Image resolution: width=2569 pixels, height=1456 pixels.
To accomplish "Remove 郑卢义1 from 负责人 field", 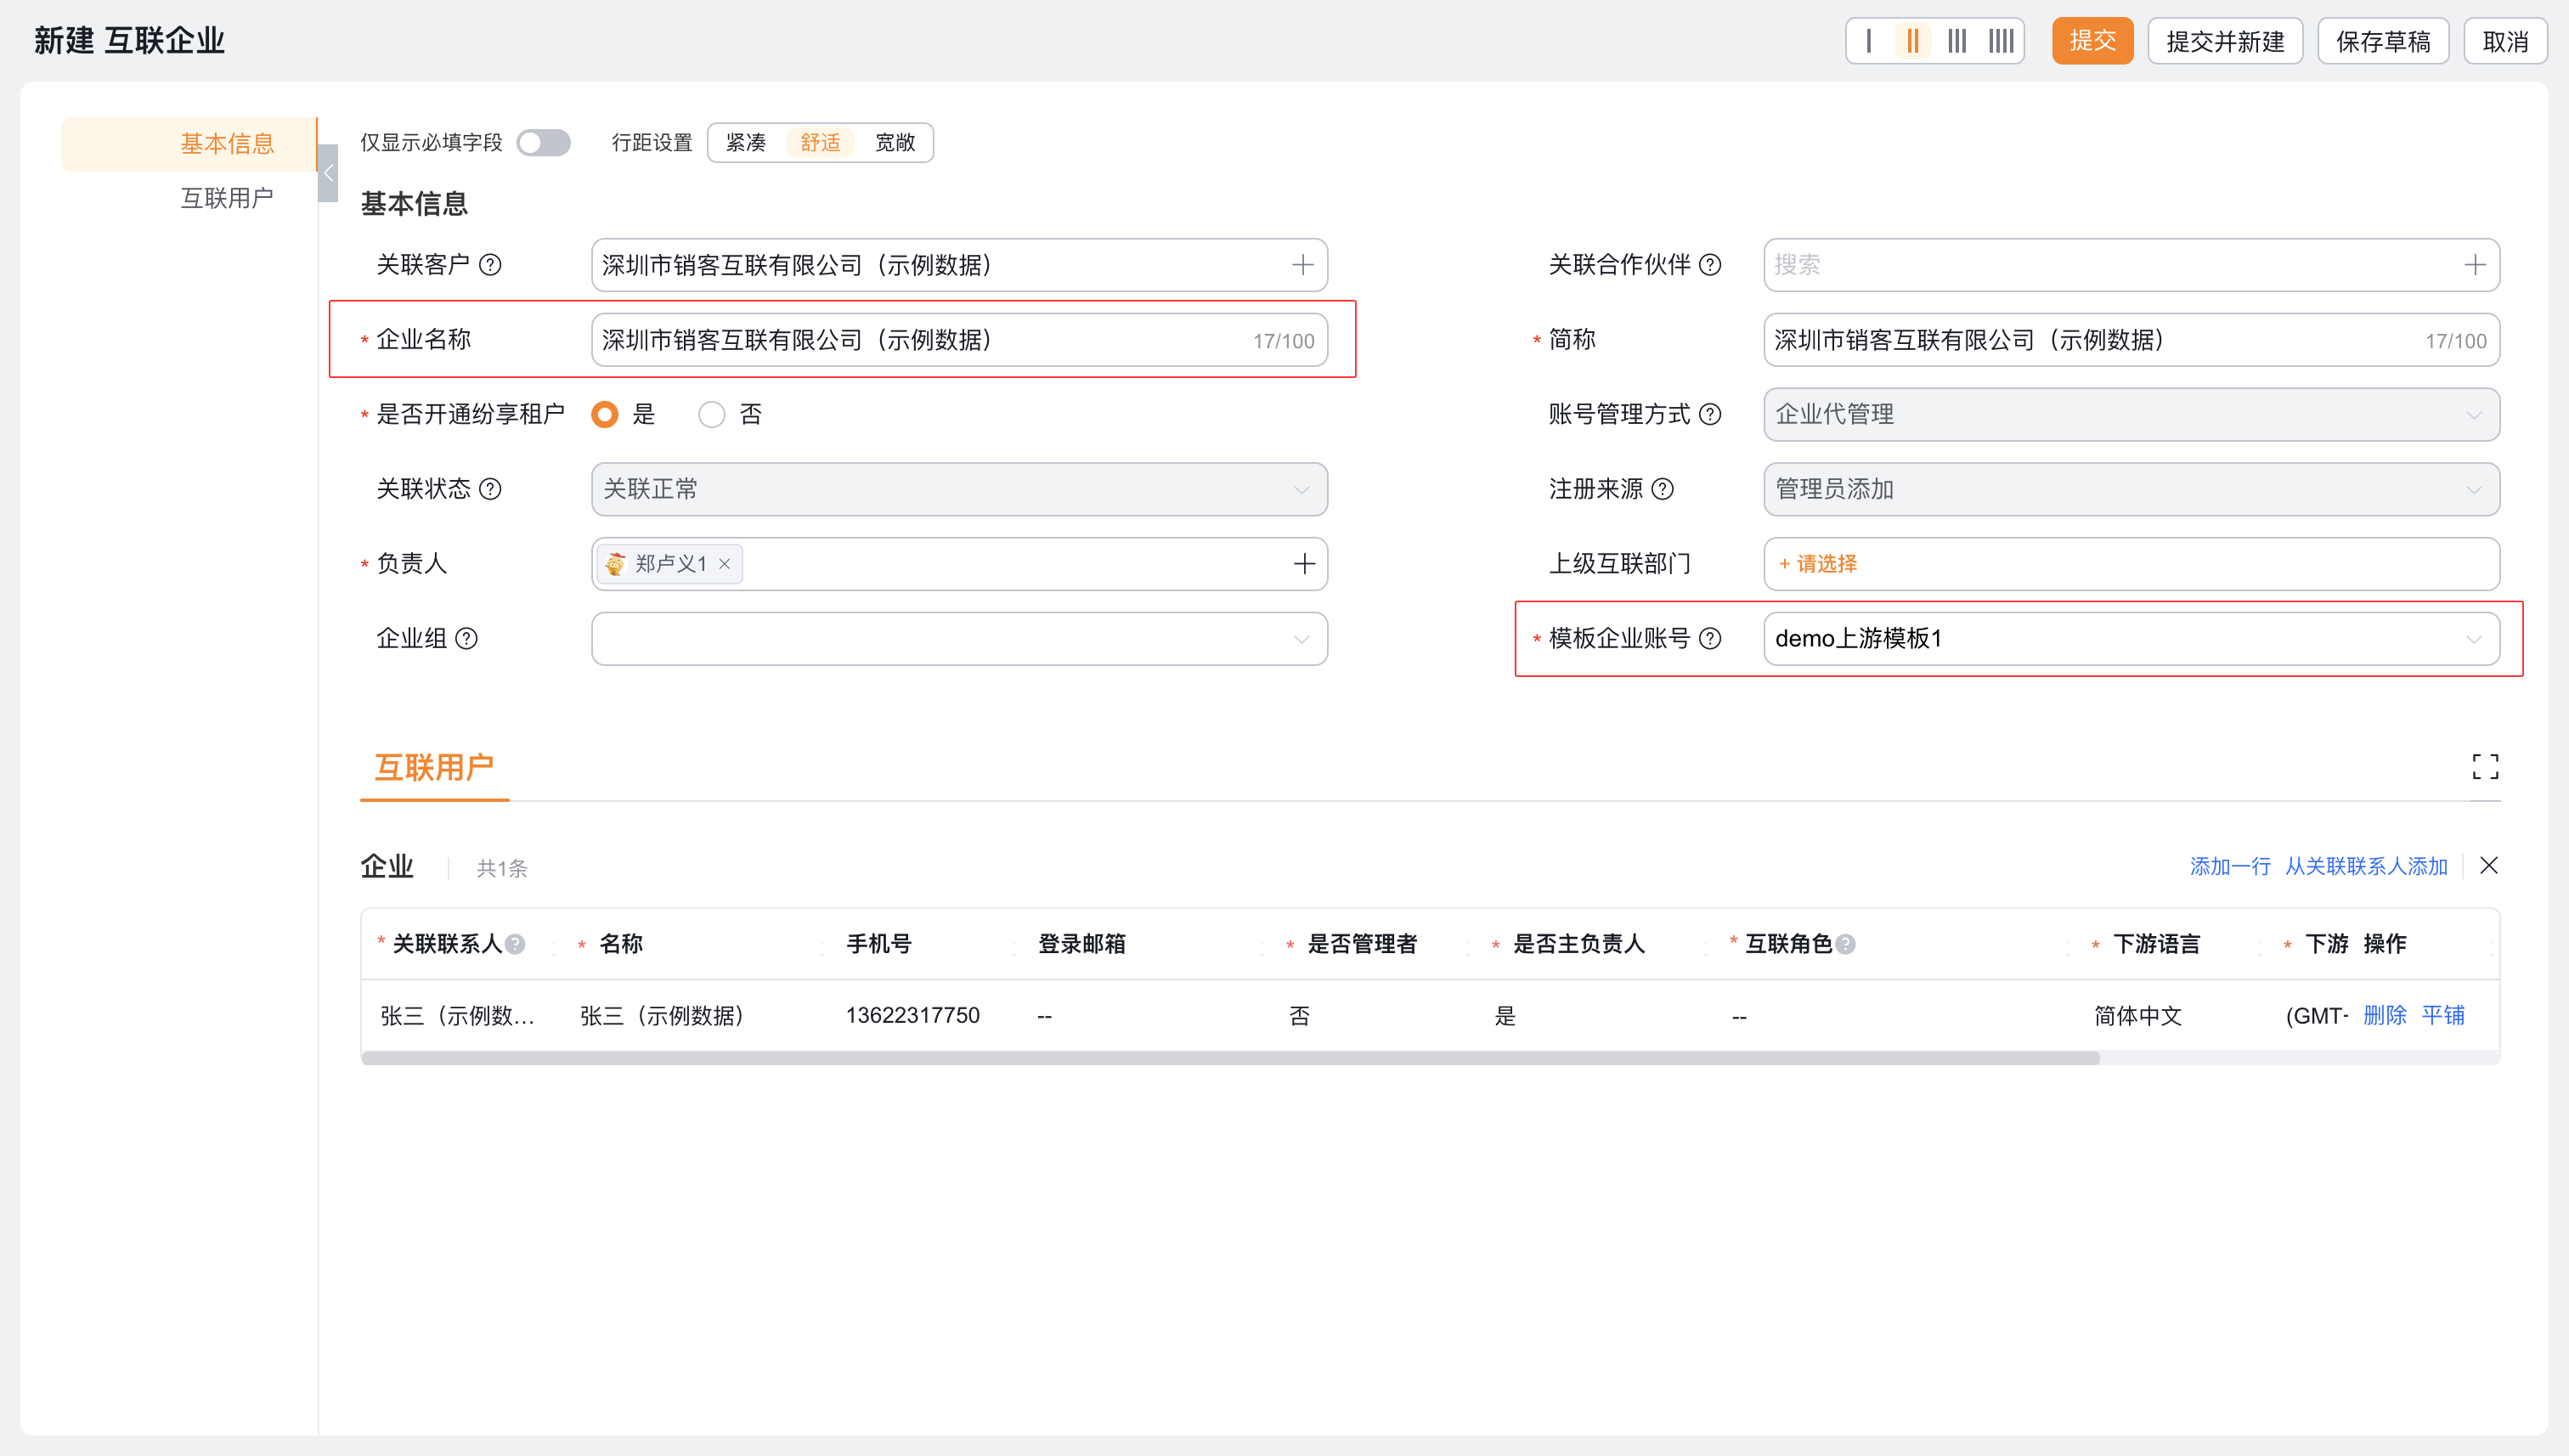I will [x=724, y=564].
